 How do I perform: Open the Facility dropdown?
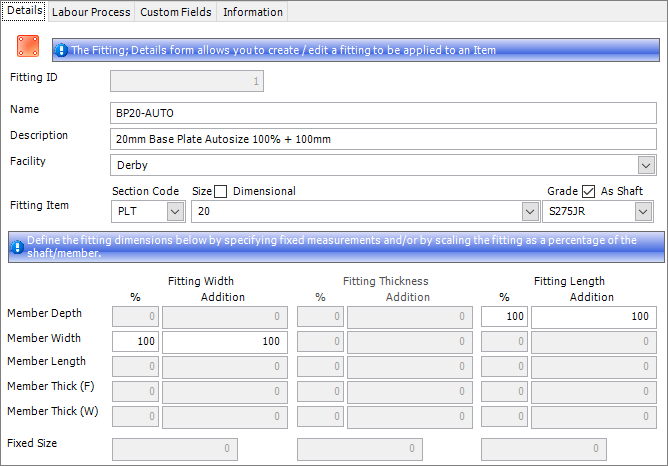[x=645, y=165]
